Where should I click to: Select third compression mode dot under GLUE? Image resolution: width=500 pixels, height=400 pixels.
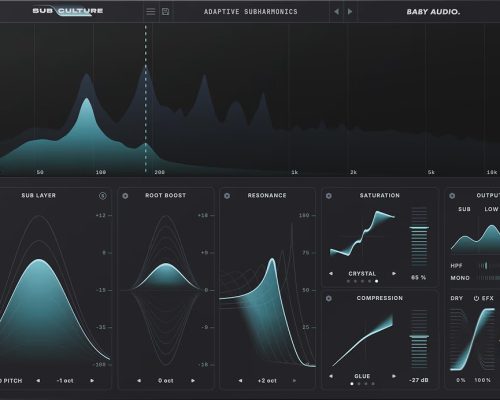[x=366, y=384]
